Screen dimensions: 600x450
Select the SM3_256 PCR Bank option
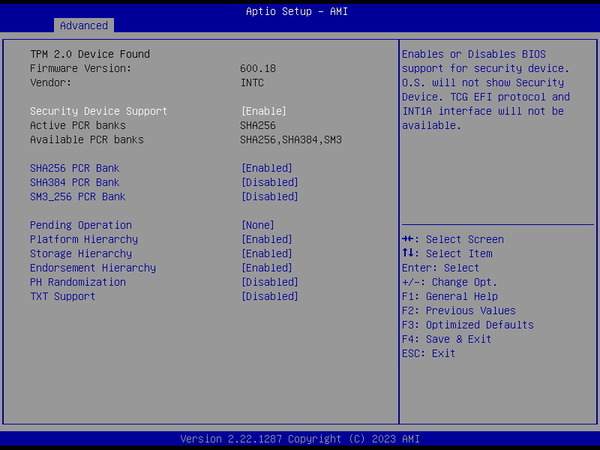pos(78,196)
